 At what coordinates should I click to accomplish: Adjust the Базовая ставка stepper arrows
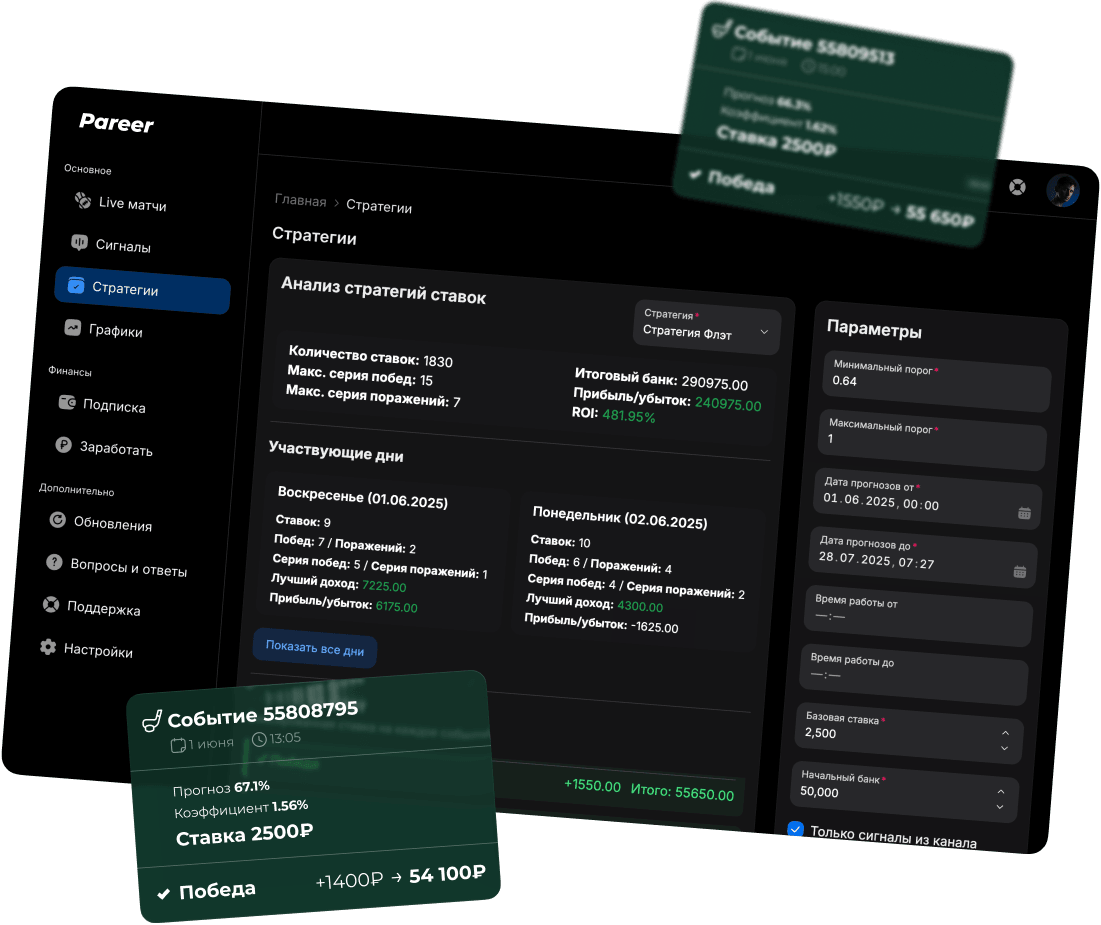1004,741
